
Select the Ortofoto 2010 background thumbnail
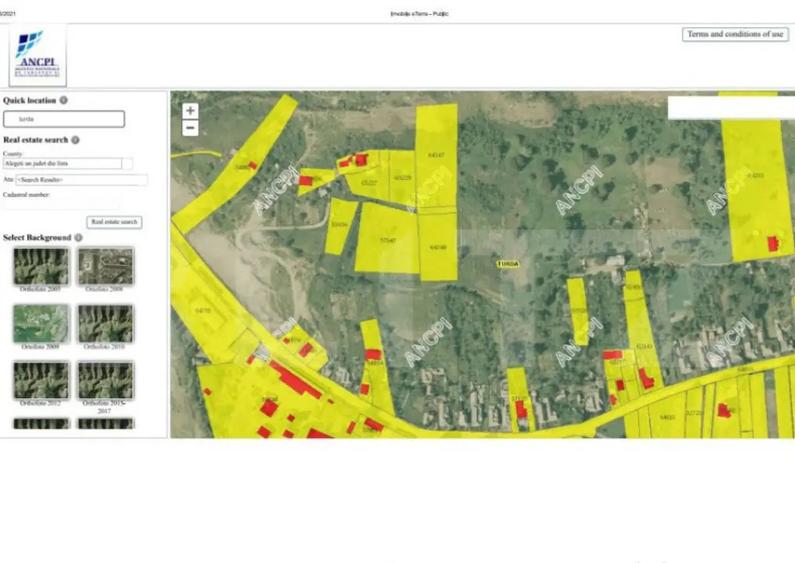click(105, 323)
